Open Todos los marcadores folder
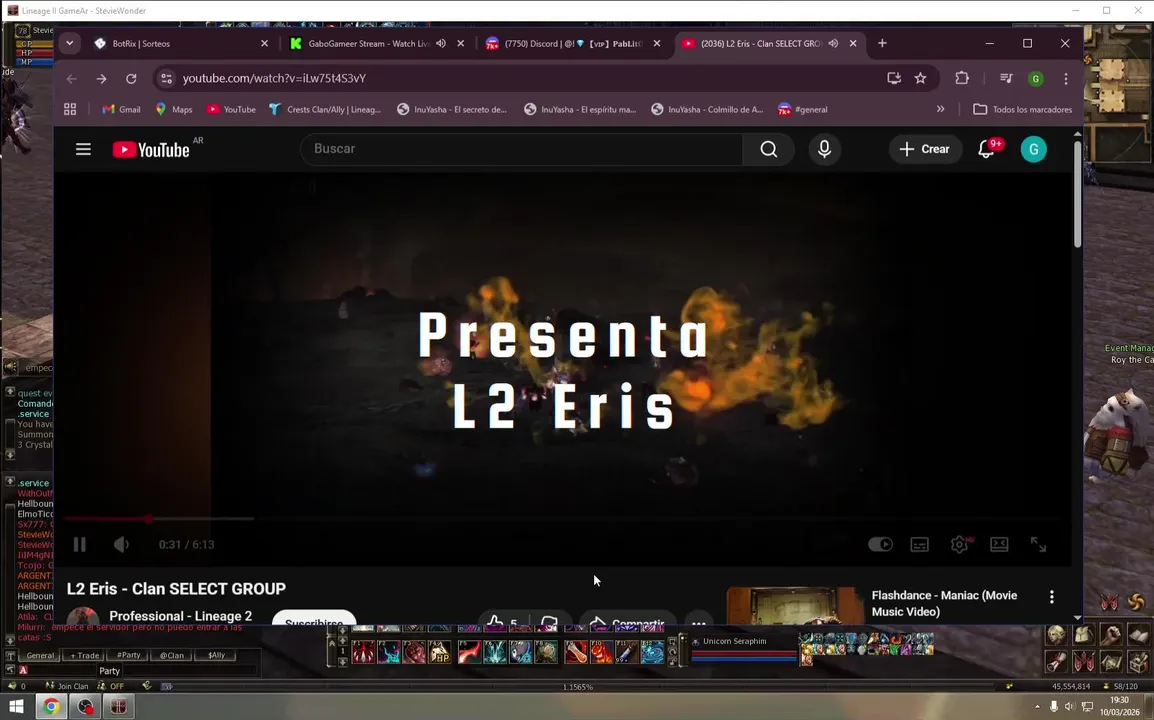This screenshot has height=720, width=1154. tap(1022, 109)
